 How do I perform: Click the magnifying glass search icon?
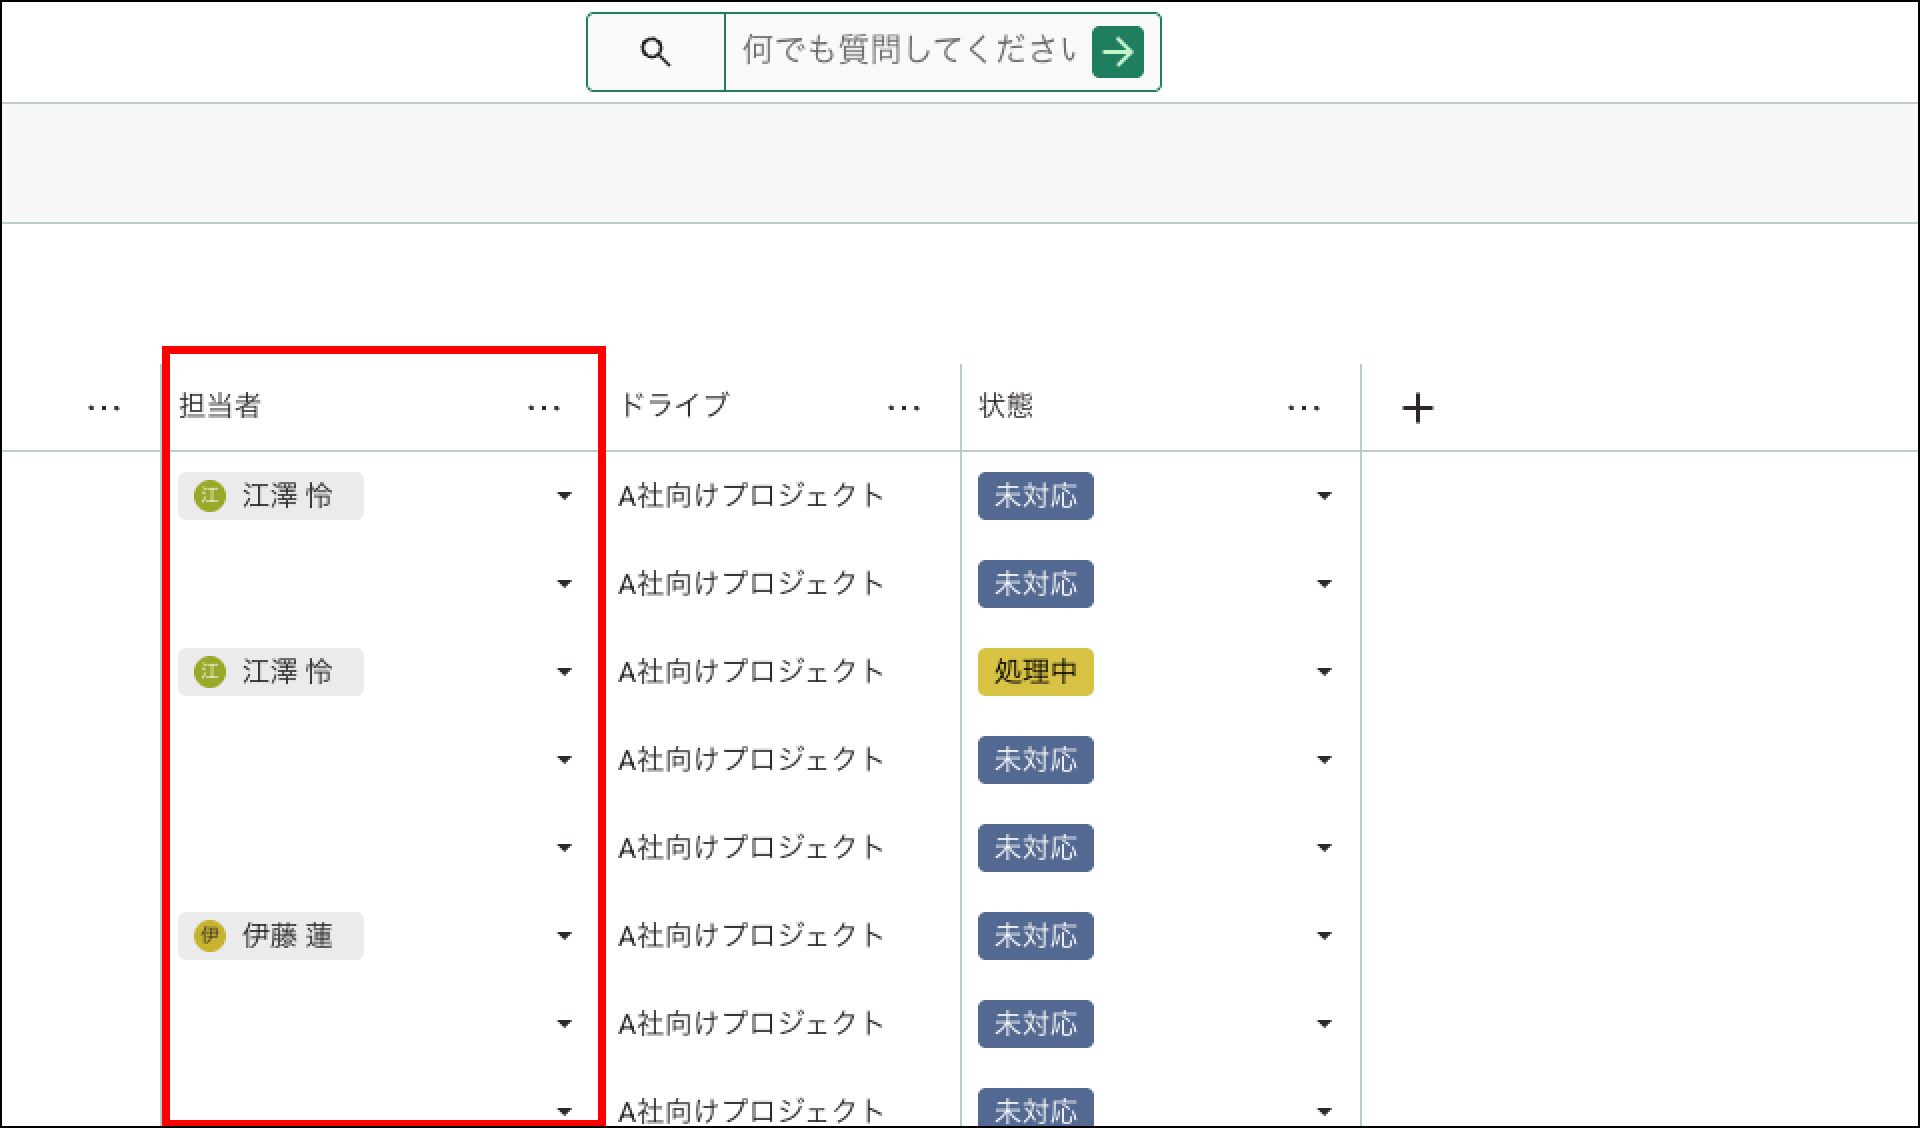point(655,52)
